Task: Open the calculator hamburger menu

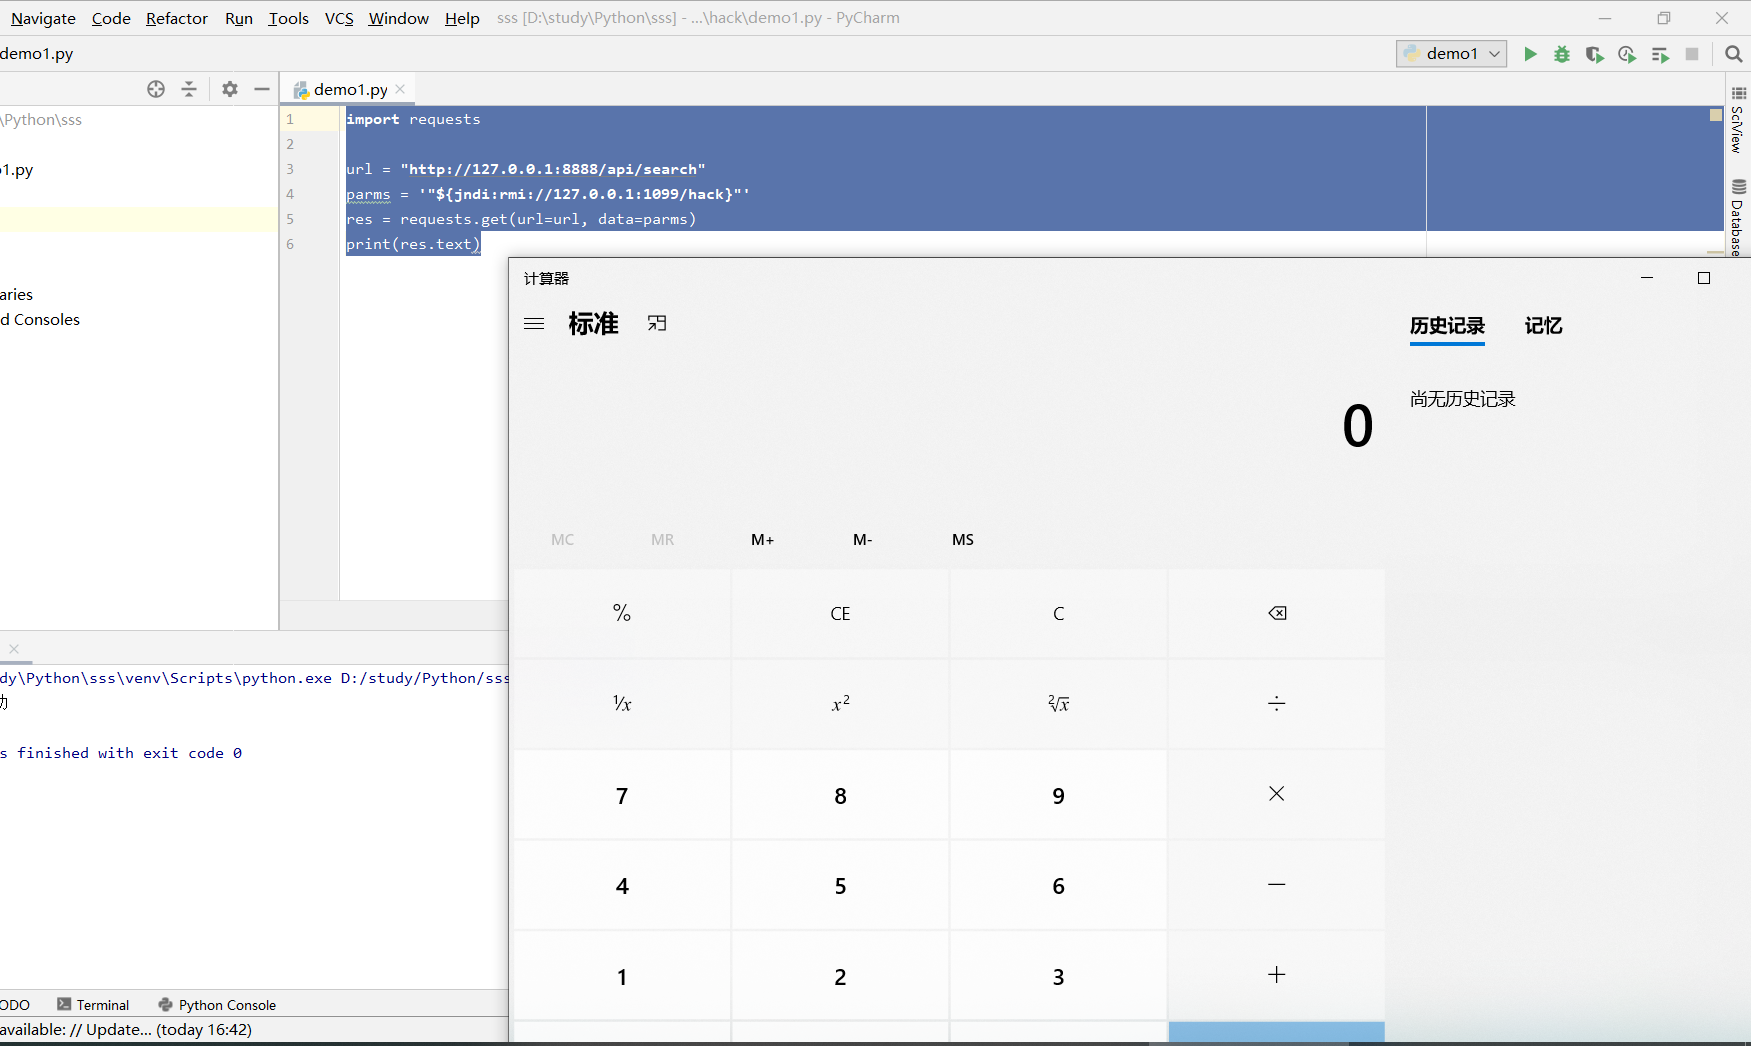Action: (534, 323)
